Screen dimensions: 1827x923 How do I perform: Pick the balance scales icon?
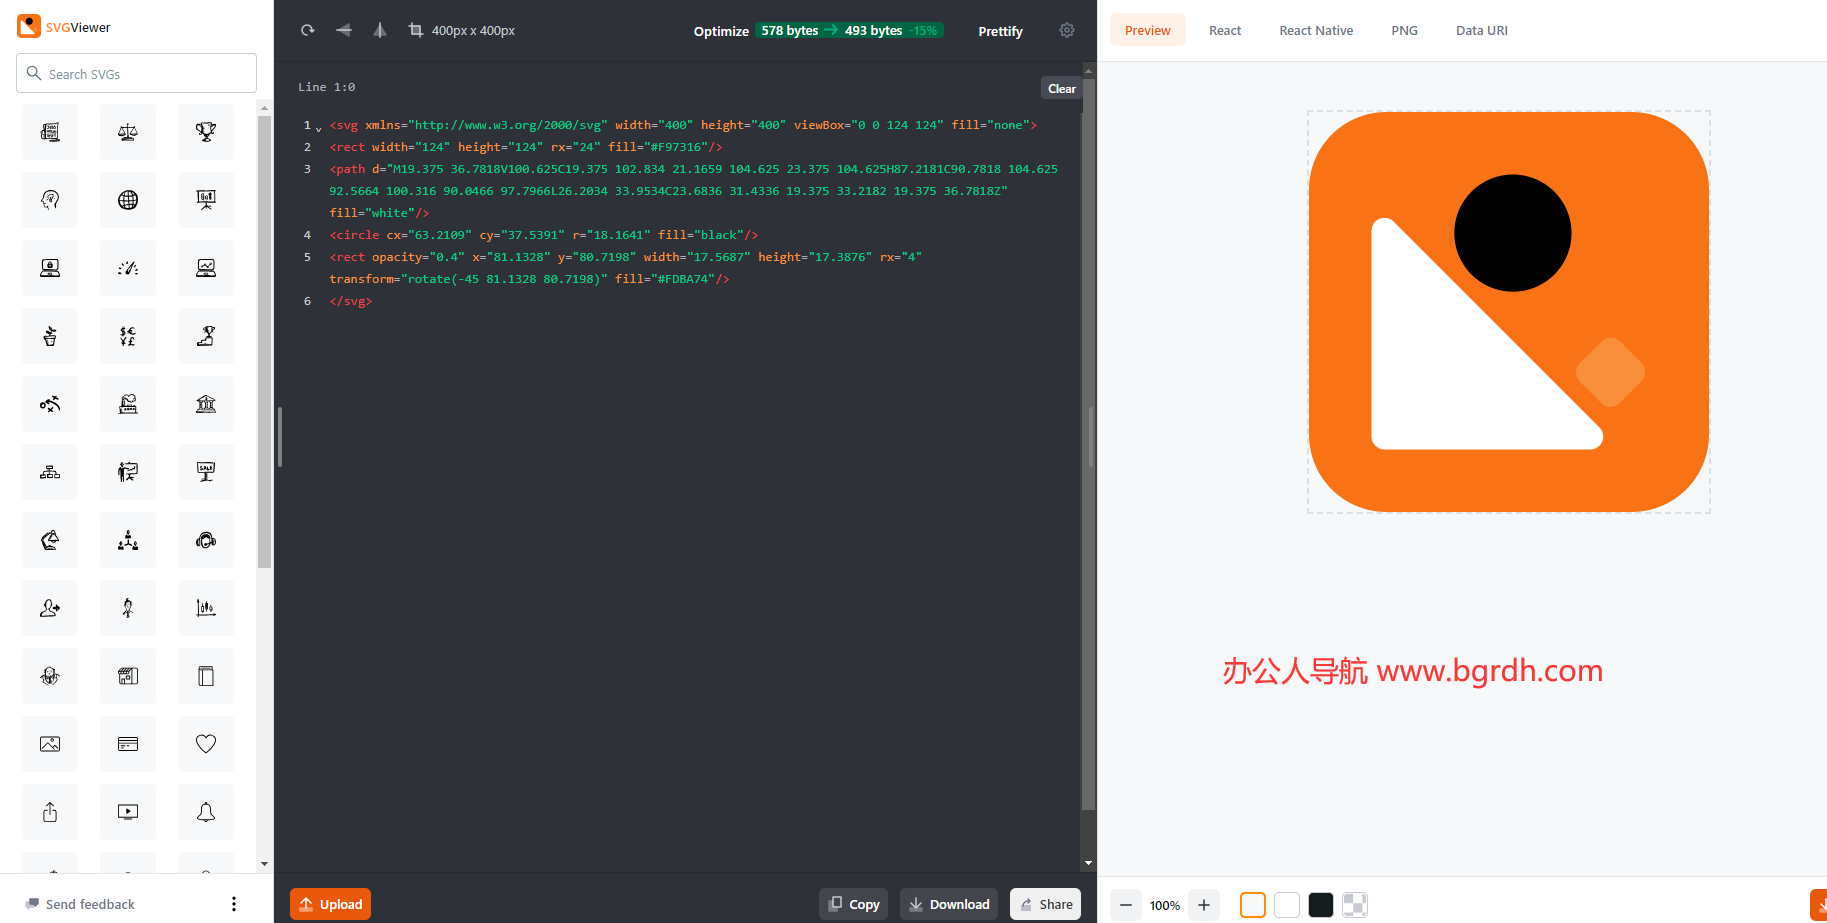click(128, 132)
